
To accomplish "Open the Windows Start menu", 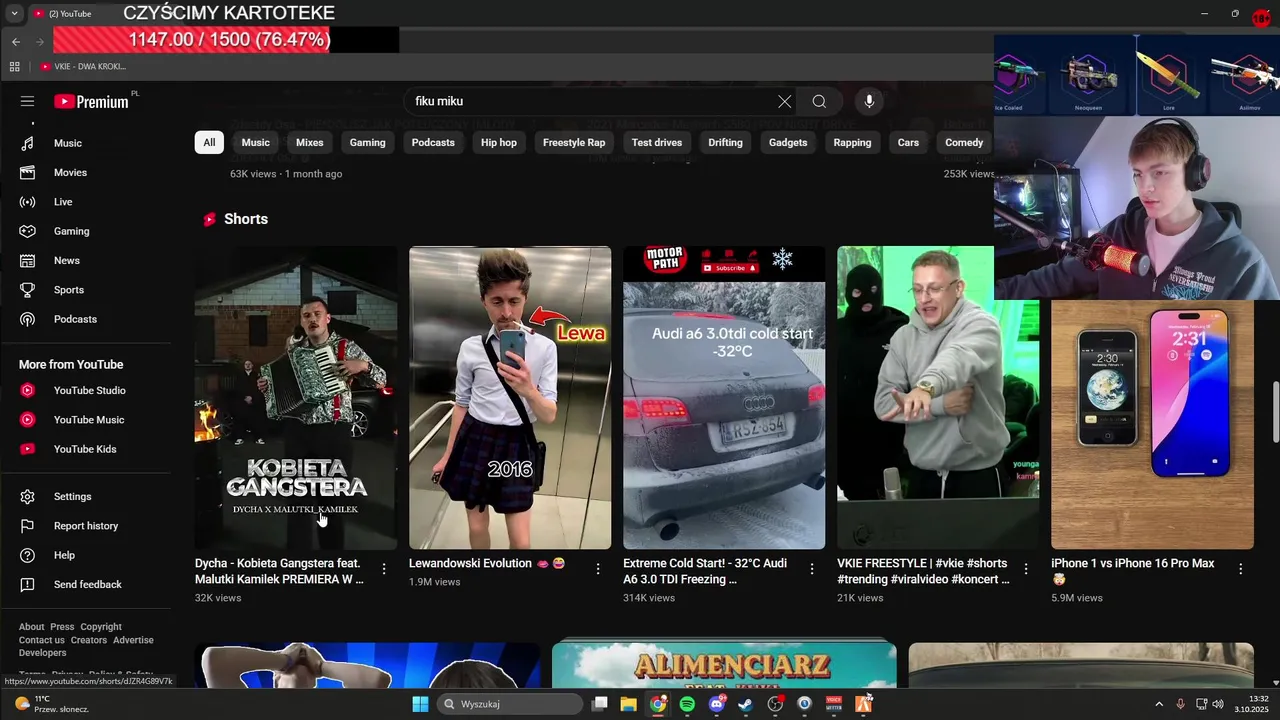I will (421, 704).
